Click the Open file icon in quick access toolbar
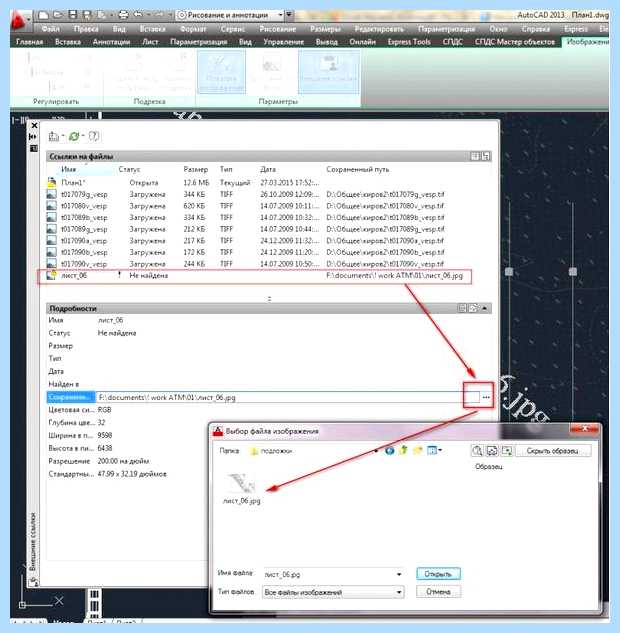This screenshot has height=633, width=620. pos(59,15)
